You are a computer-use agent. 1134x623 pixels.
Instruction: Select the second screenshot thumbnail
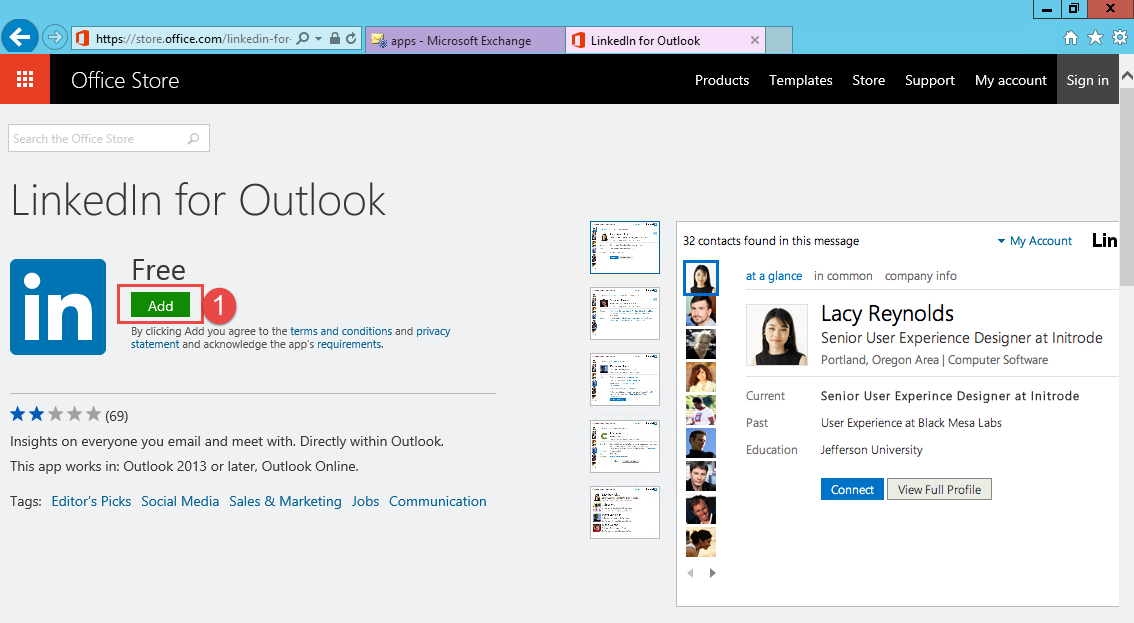[625, 313]
